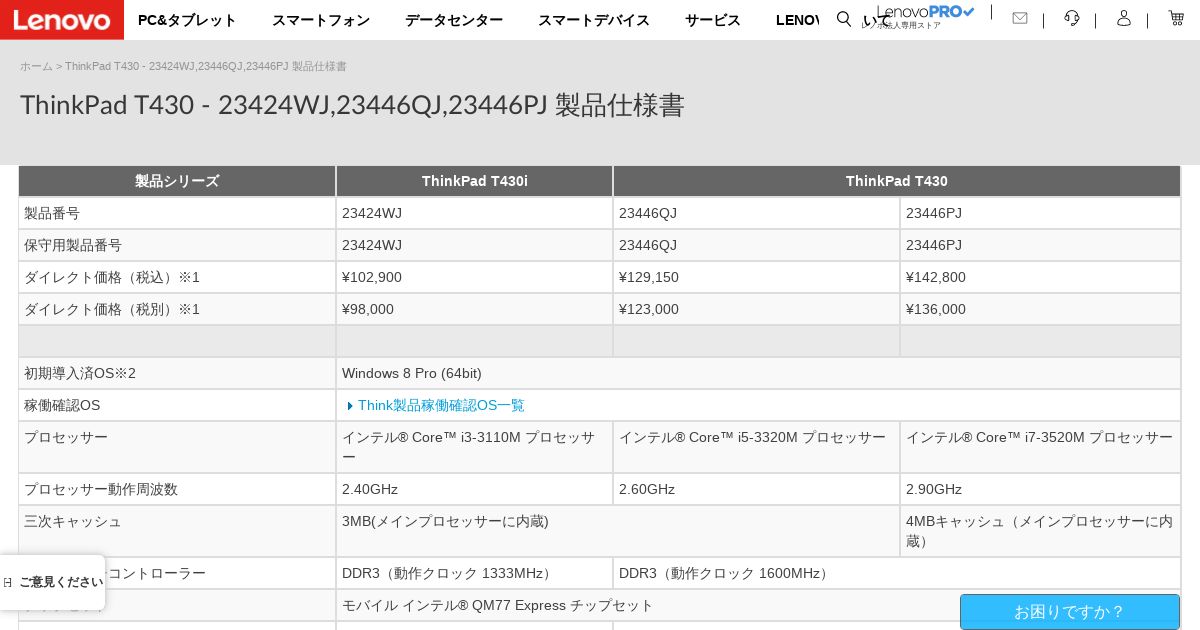The width and height of the screenshot is (1200, 630).
Task: Open the PC&タブレット menu
Action: (187, 20)
